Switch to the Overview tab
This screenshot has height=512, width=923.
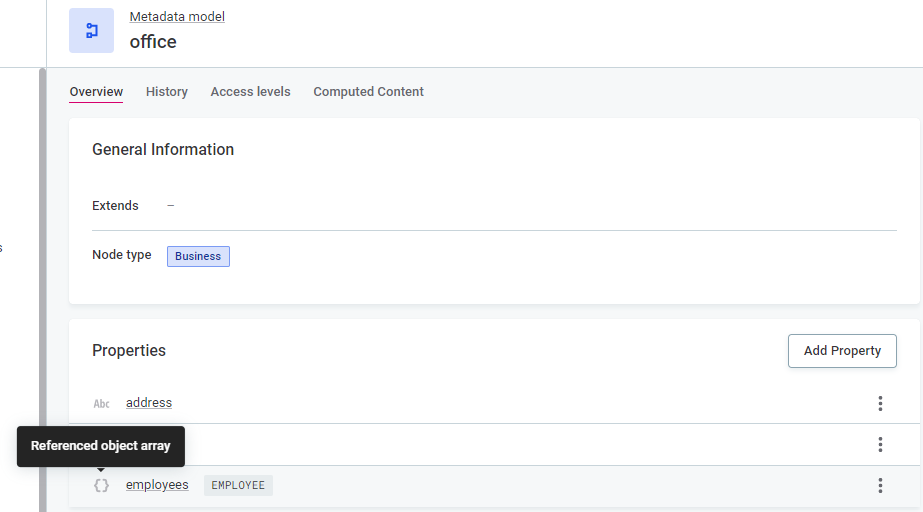coord(96,92)
